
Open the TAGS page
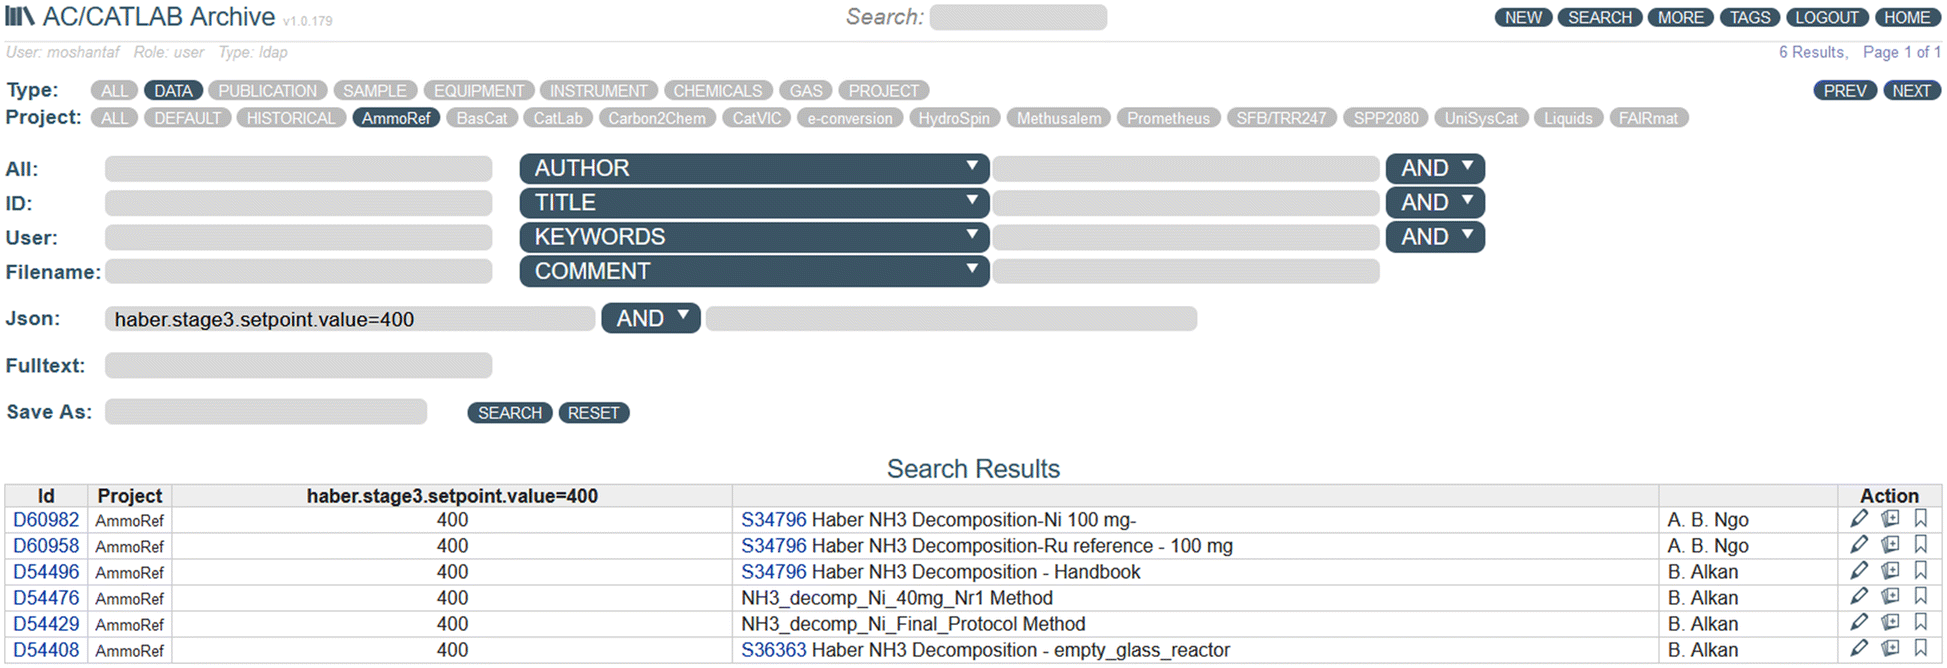click(1750, 17)
